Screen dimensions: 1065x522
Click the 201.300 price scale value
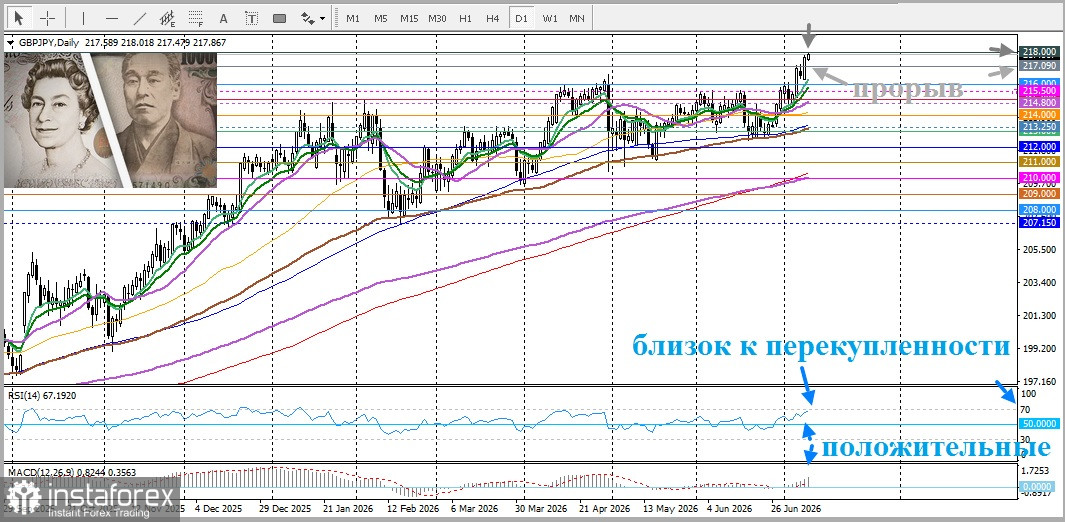point(1038,316)
